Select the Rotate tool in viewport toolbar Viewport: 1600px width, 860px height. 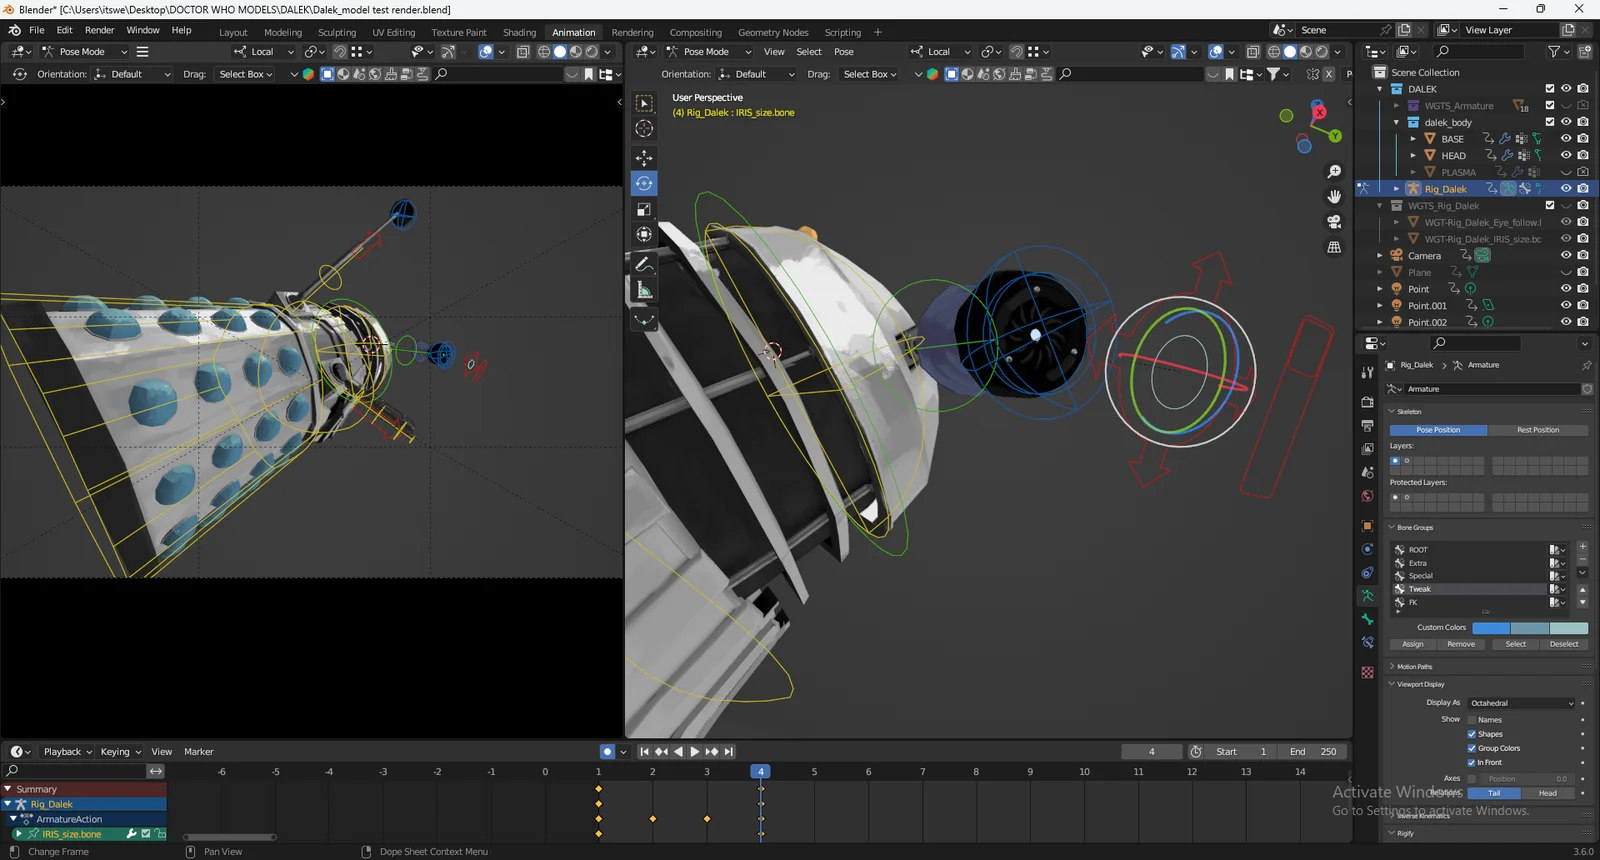point(644,184)
